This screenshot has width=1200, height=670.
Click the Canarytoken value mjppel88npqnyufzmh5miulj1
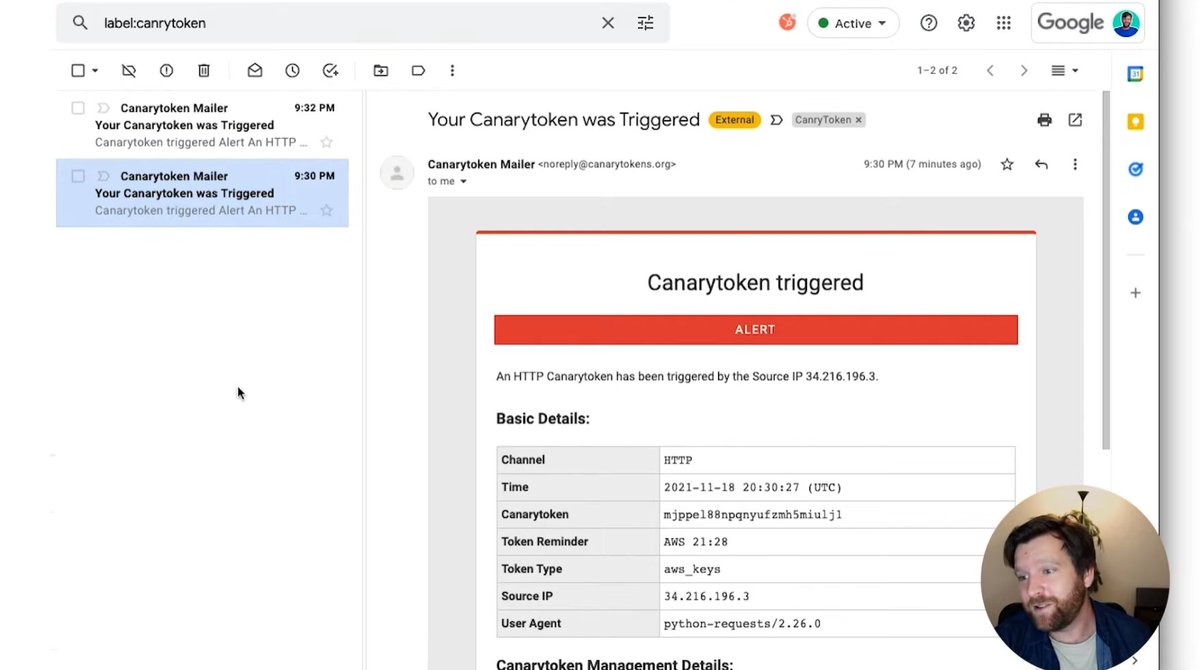753,514
